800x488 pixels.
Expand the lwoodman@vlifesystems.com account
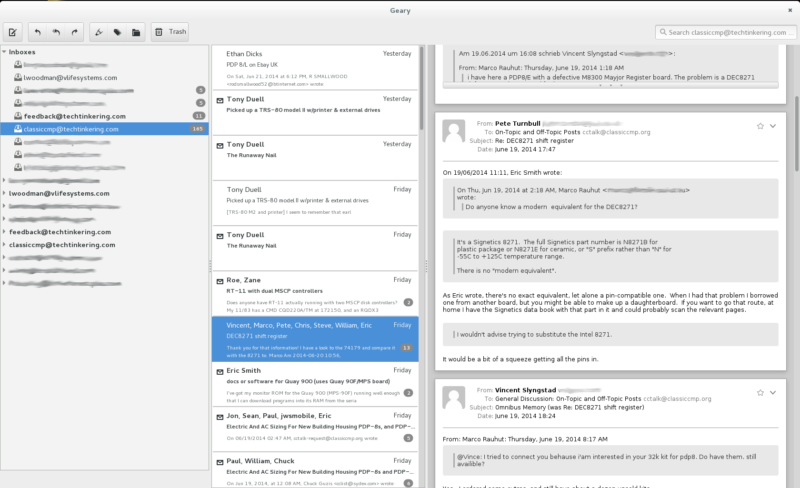4,193
